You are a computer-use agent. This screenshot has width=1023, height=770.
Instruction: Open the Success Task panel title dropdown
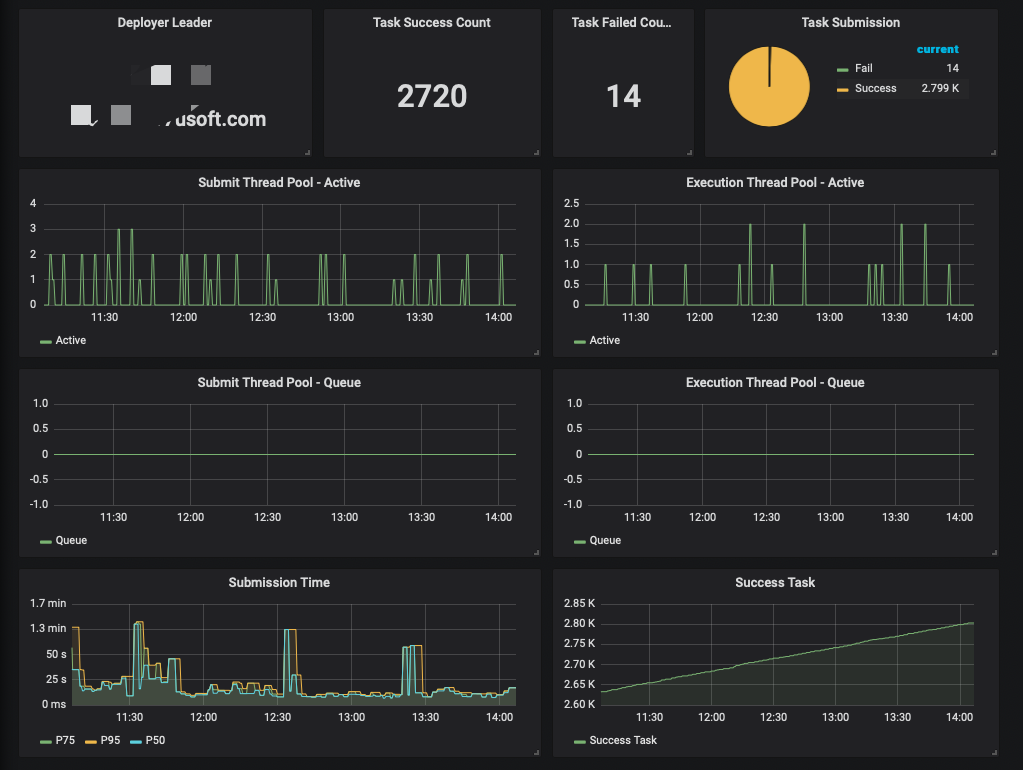point(774,583)
